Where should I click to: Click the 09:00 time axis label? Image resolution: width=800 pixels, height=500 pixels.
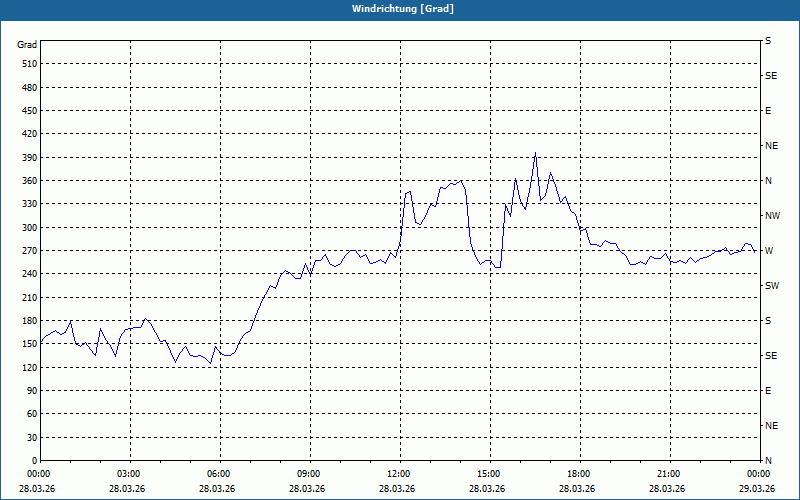309,474
